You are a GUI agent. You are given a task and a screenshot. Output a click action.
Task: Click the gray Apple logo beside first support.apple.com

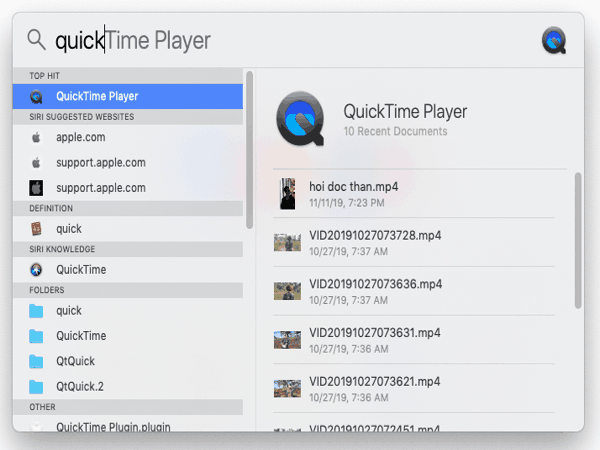pos(36,163)
